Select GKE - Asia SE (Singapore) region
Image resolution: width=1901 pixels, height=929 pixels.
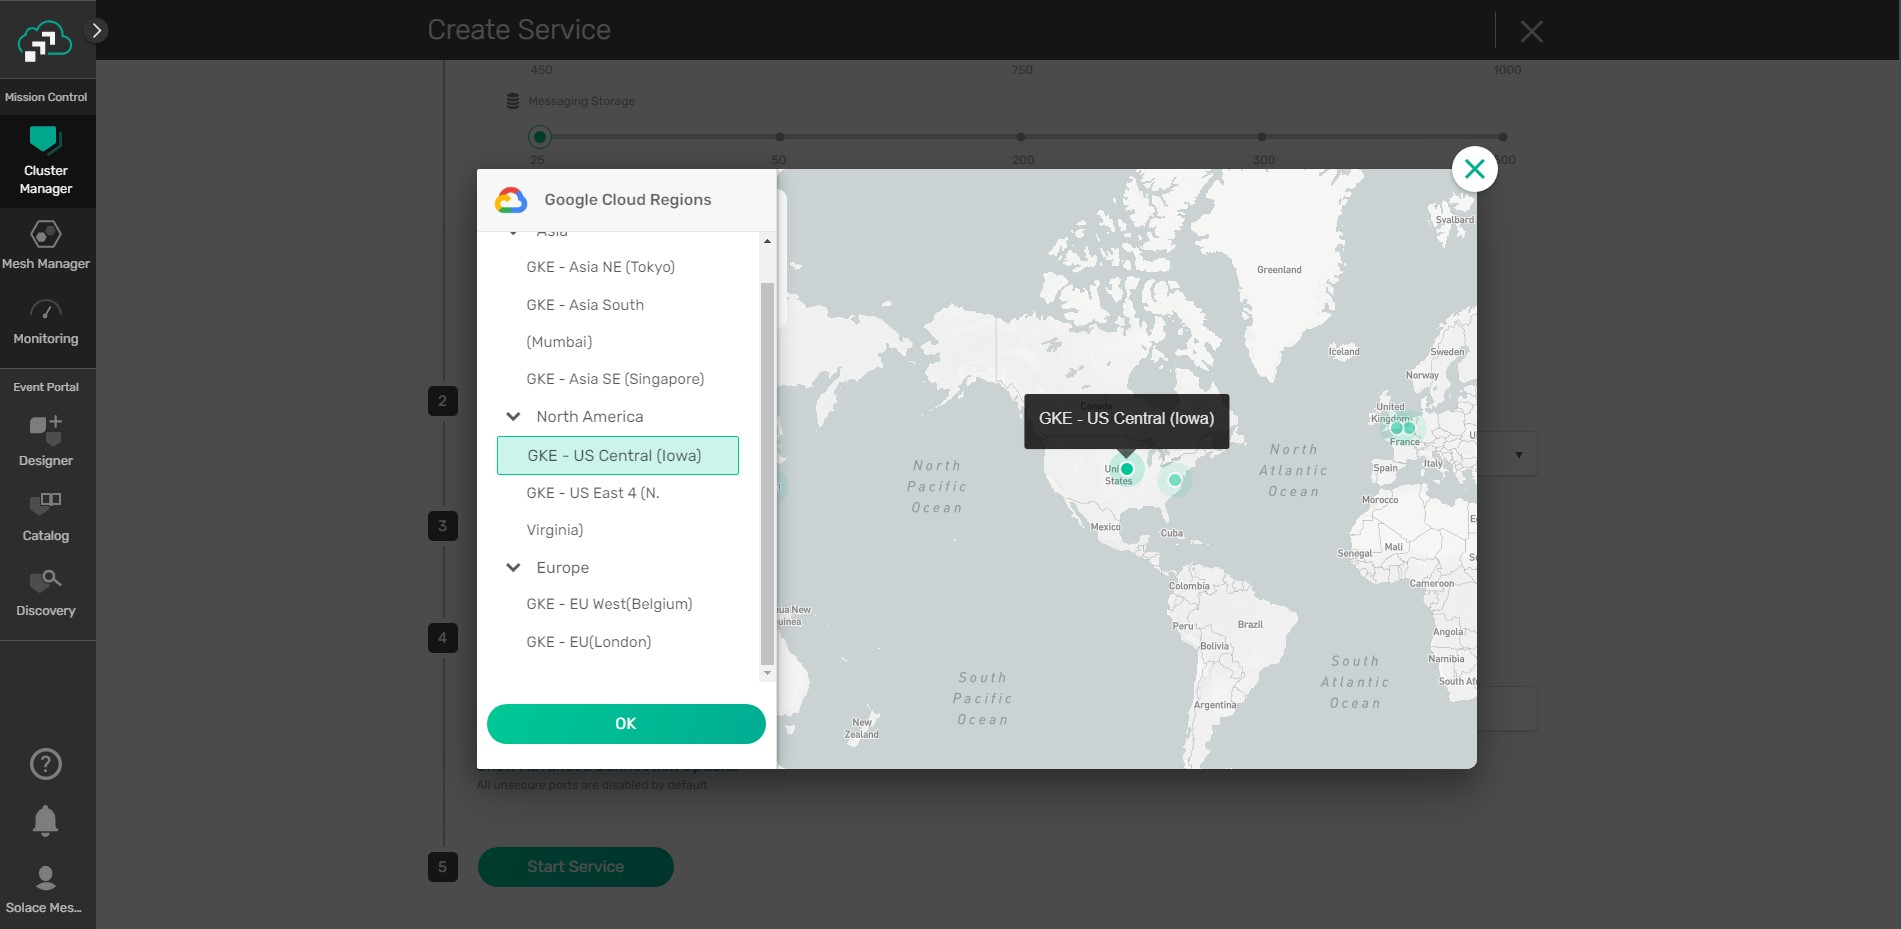pyautogui.click(x=615, y=379)
